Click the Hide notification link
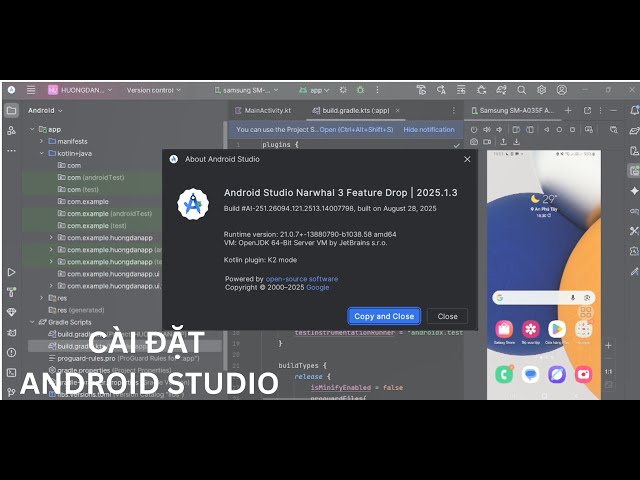Viewport: 640px width, 480px height. (429, 129)
